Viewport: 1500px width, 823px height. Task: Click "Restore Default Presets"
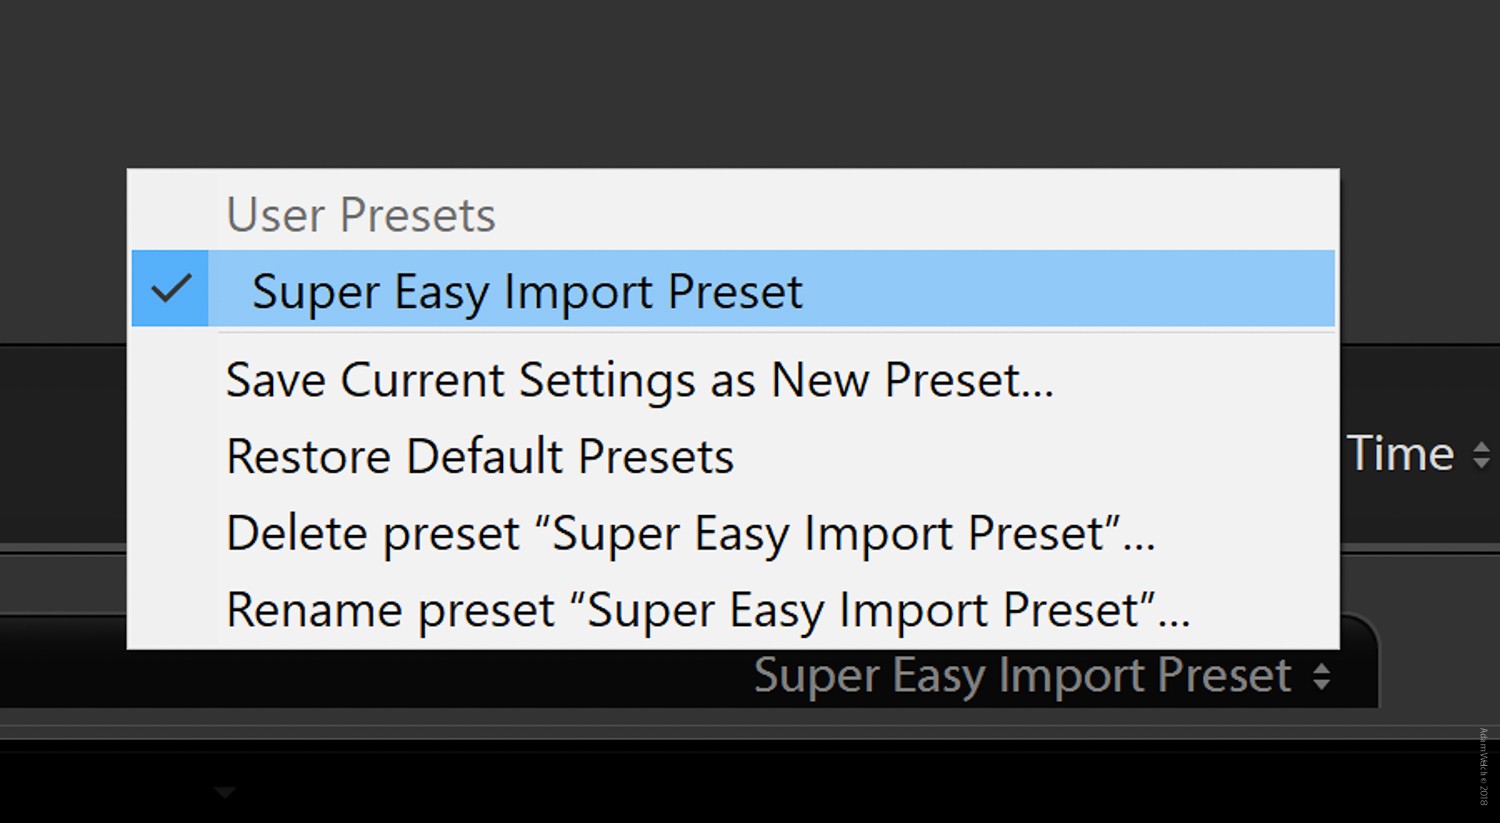pos(479,457)
